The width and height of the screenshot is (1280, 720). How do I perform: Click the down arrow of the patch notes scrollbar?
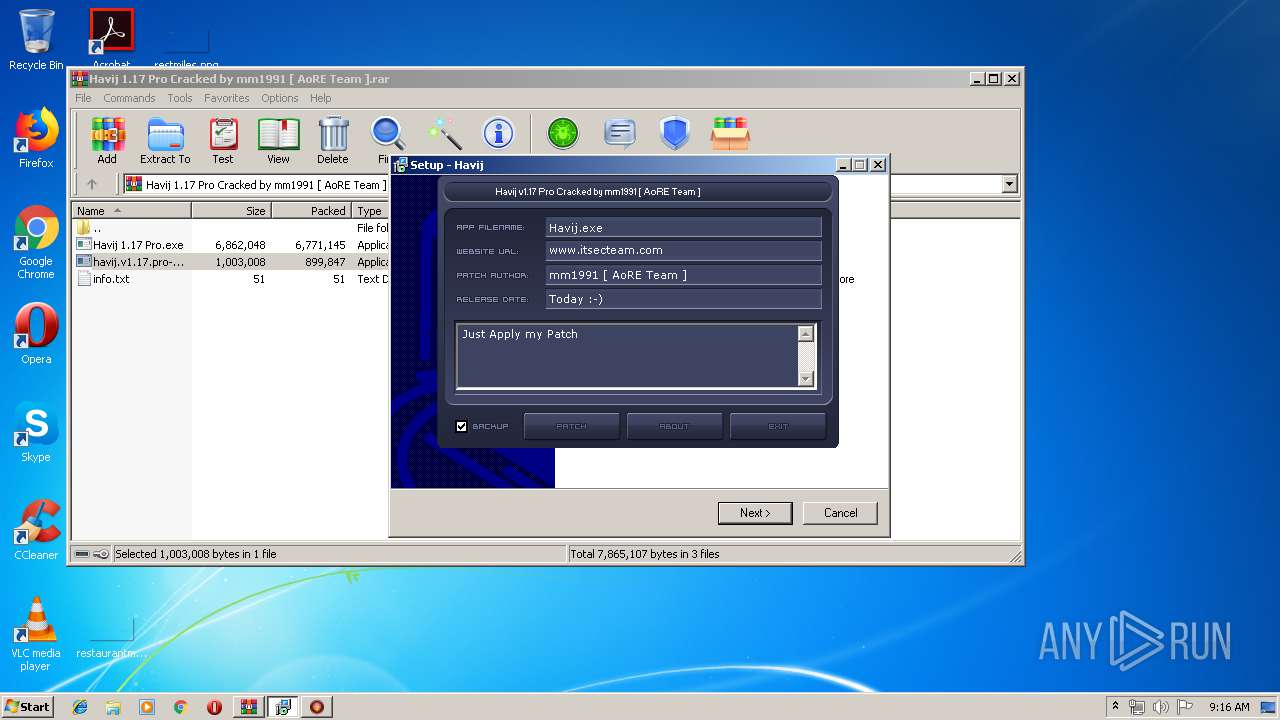click(x=805, y=378)
